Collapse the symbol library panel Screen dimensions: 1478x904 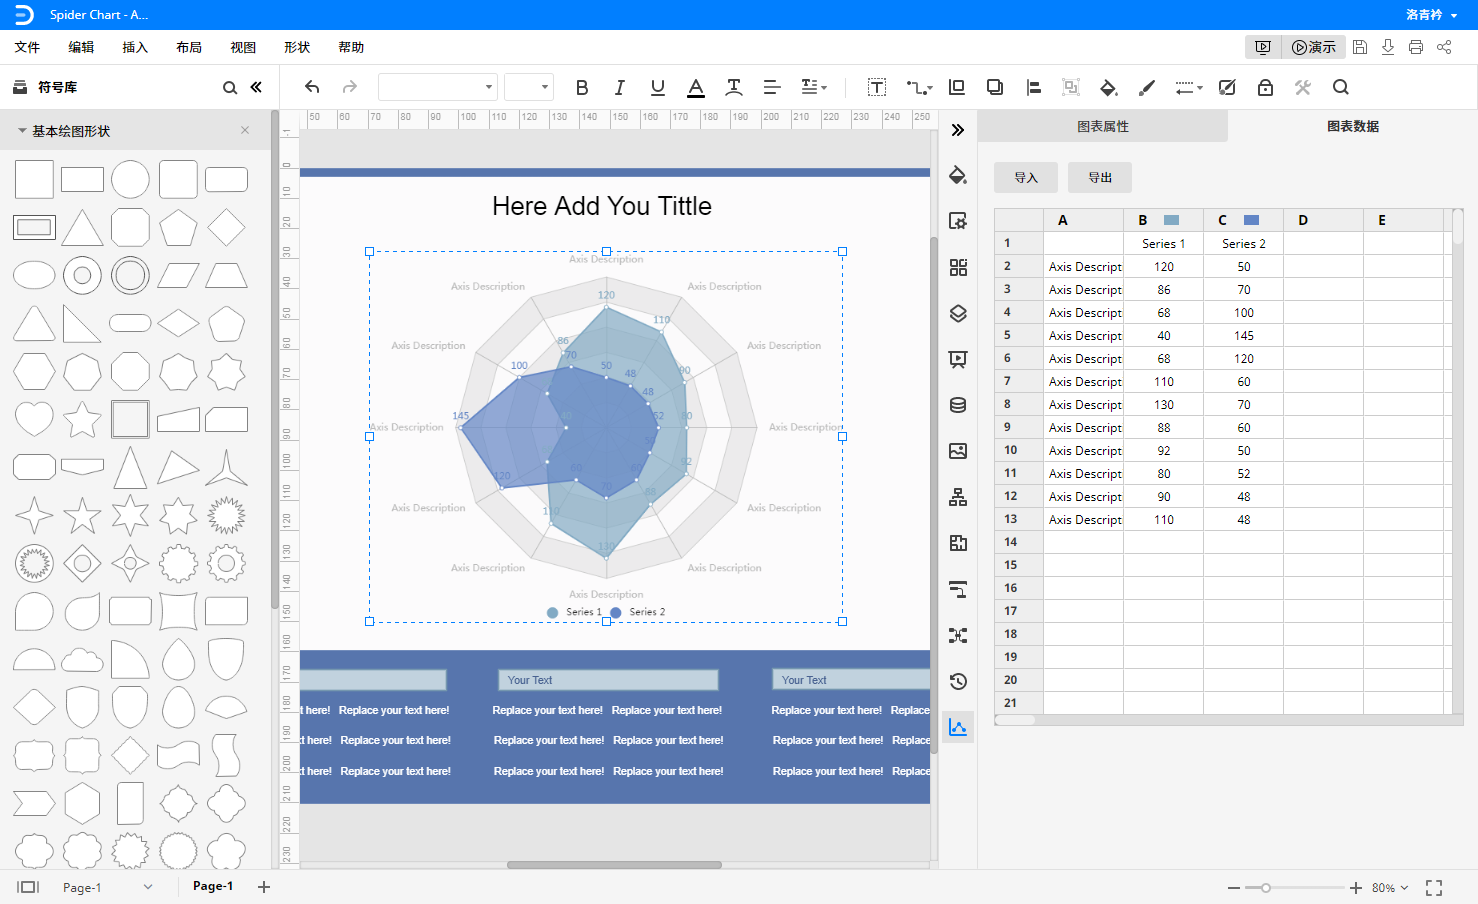coord(256,87)
